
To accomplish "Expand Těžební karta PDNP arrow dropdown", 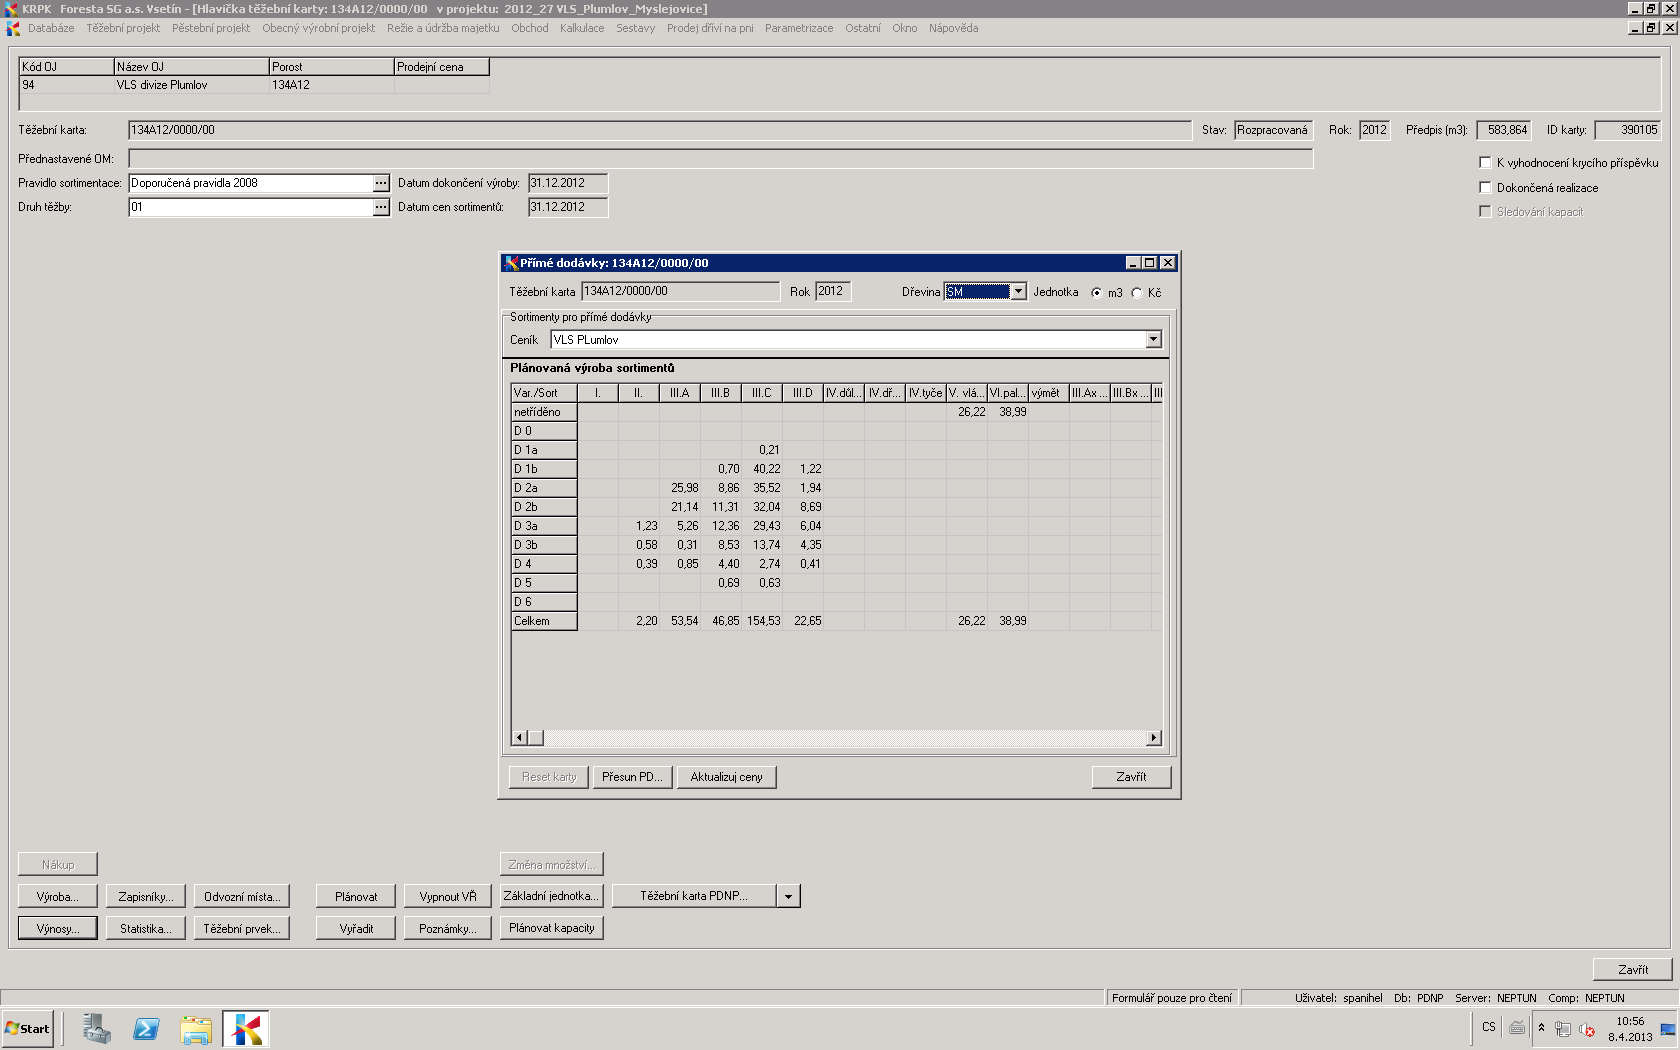I will [788, 897].
